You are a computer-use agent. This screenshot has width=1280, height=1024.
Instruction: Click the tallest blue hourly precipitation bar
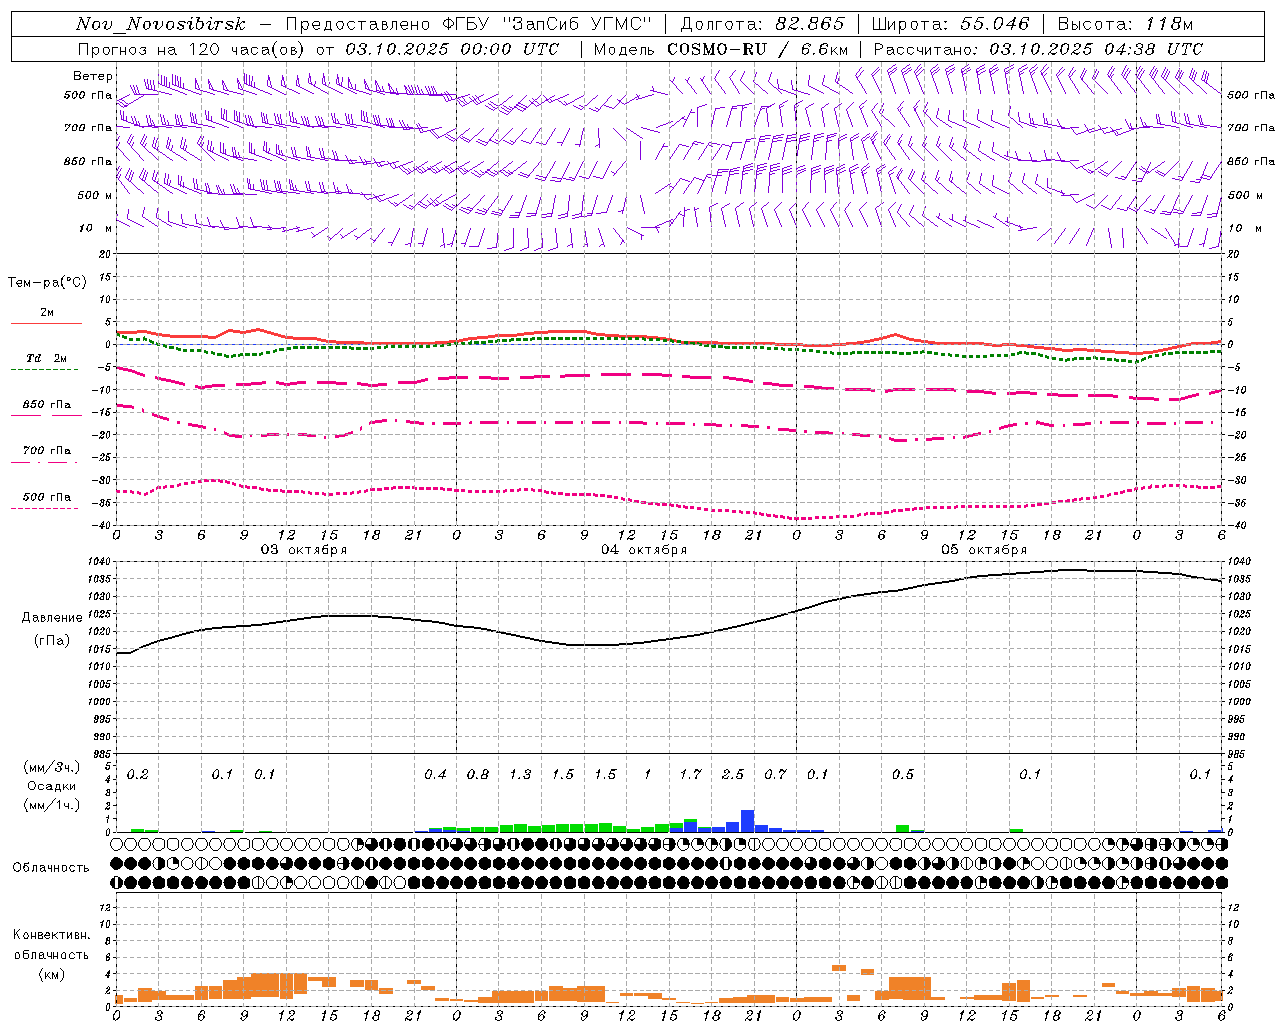click(x=747, y=821)
